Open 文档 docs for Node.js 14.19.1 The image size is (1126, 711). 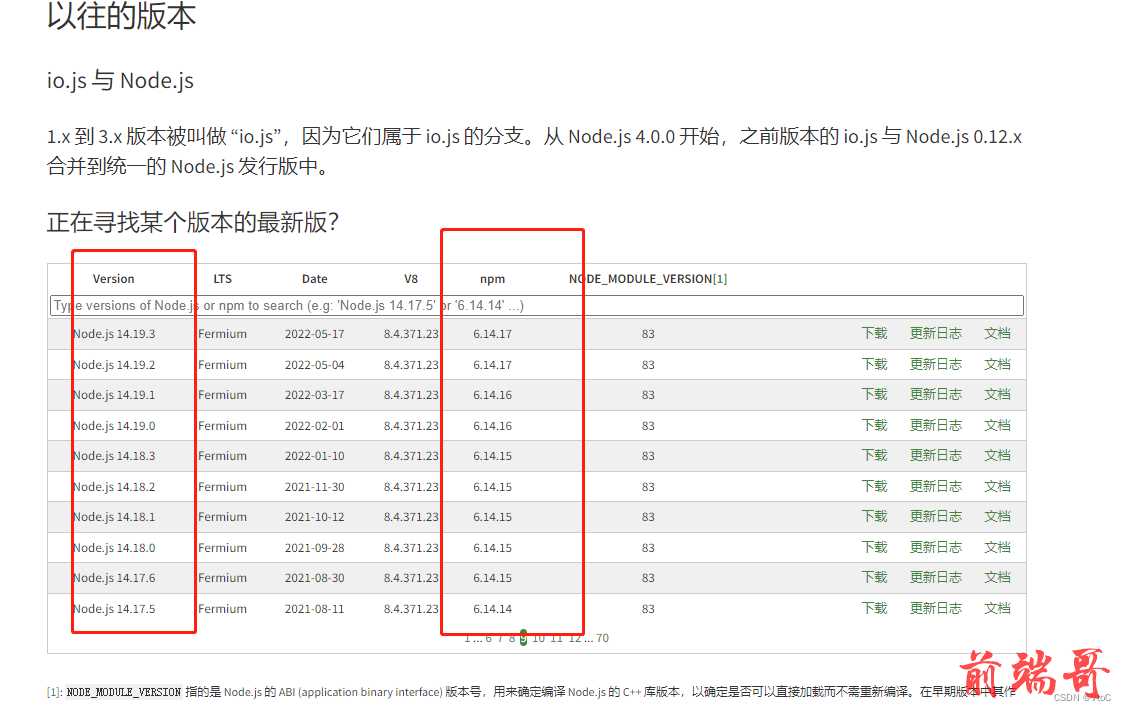997,394
